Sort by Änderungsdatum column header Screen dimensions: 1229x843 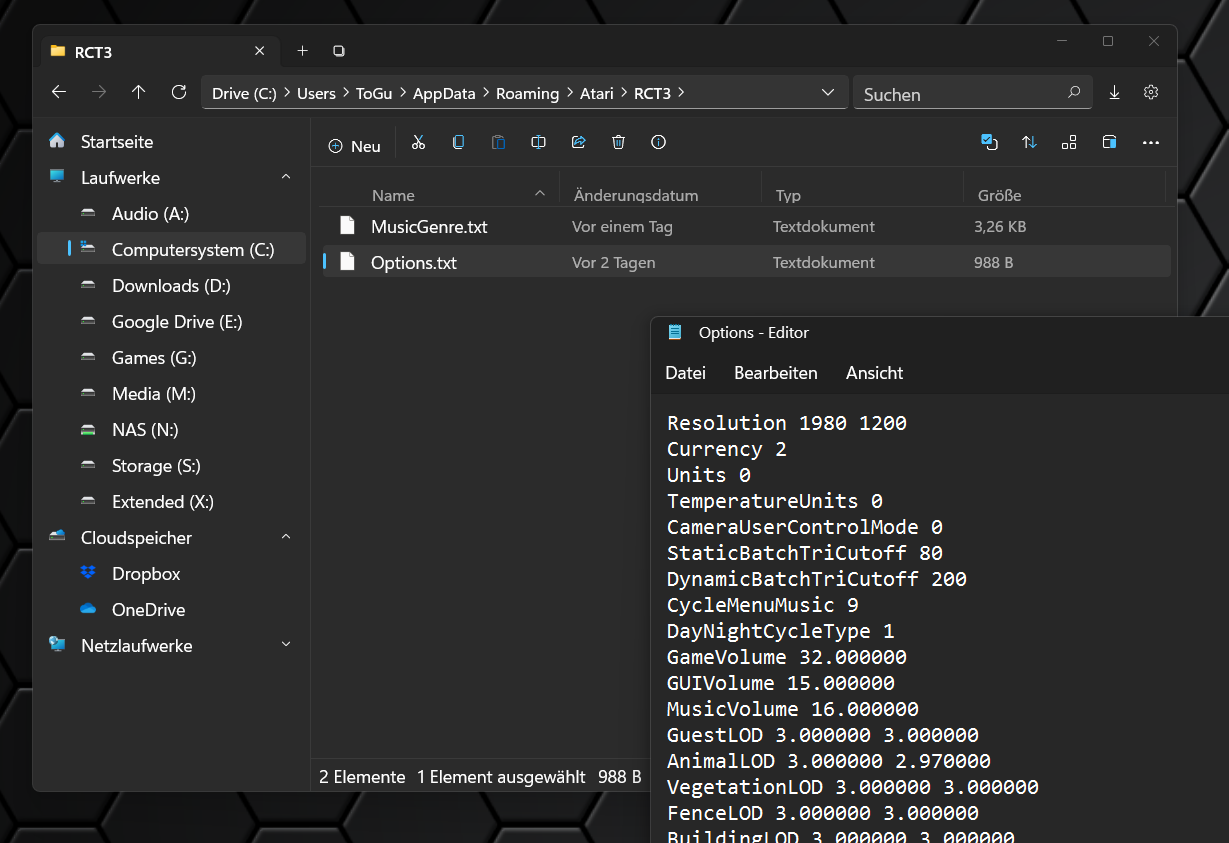tap(636, 196)
